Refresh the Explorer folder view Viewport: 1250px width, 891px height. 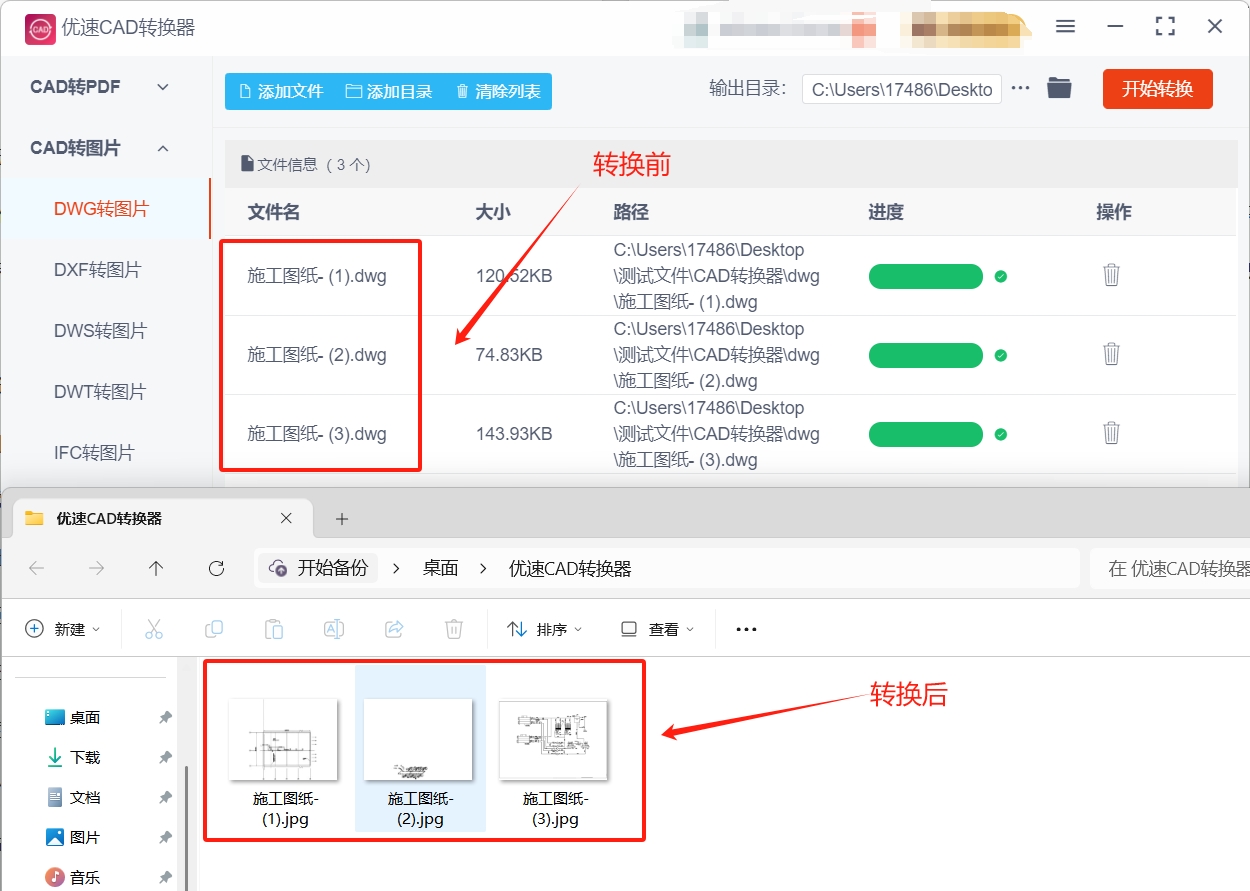pos(216,568)
